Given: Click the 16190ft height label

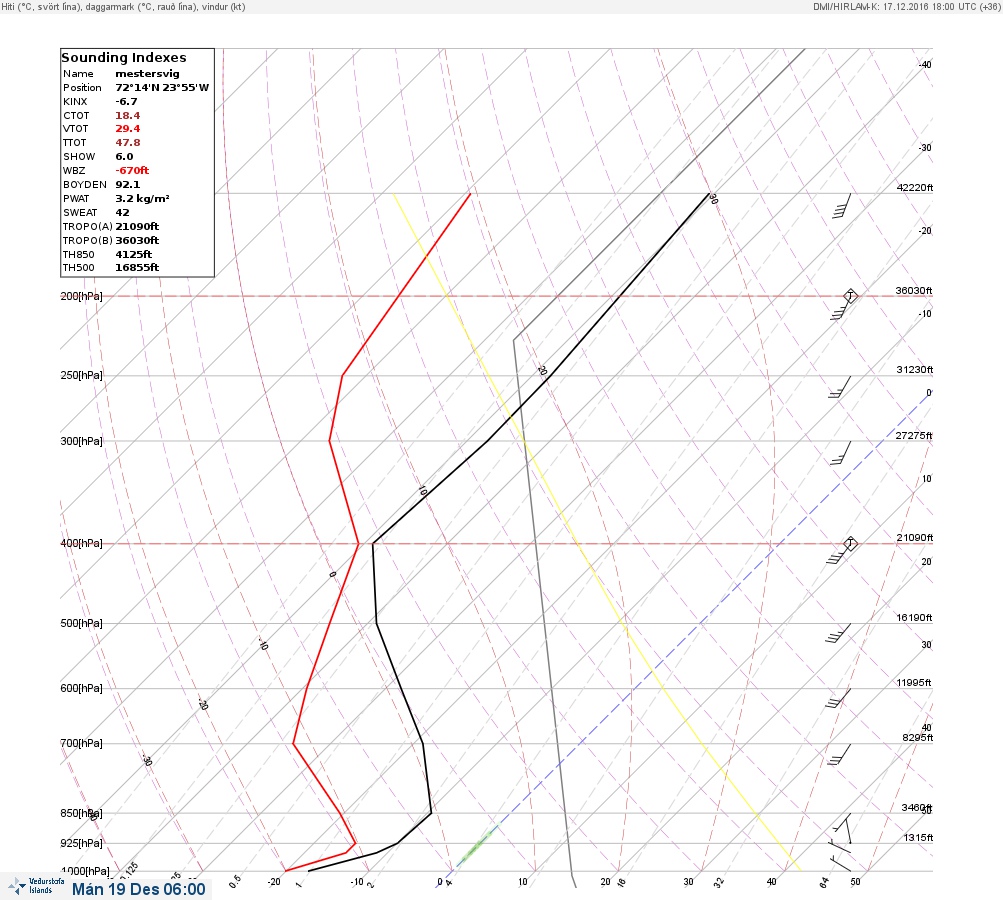Looking at the screenshot, I should (x=914, y=618).
